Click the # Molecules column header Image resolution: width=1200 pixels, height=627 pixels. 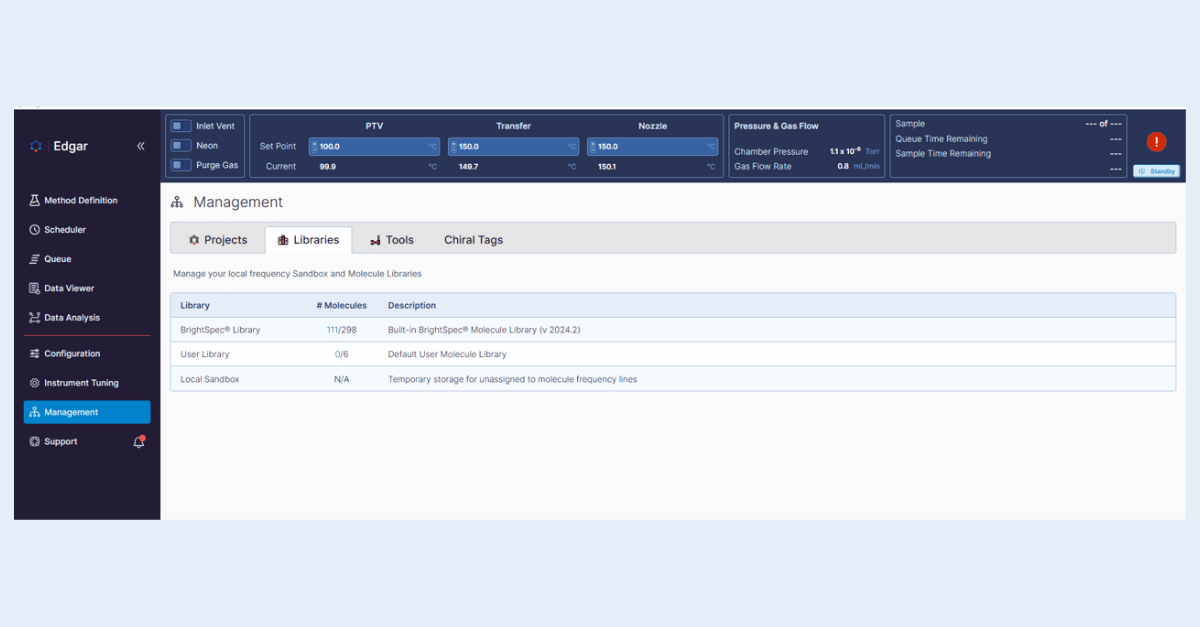(x=342, y=305)
